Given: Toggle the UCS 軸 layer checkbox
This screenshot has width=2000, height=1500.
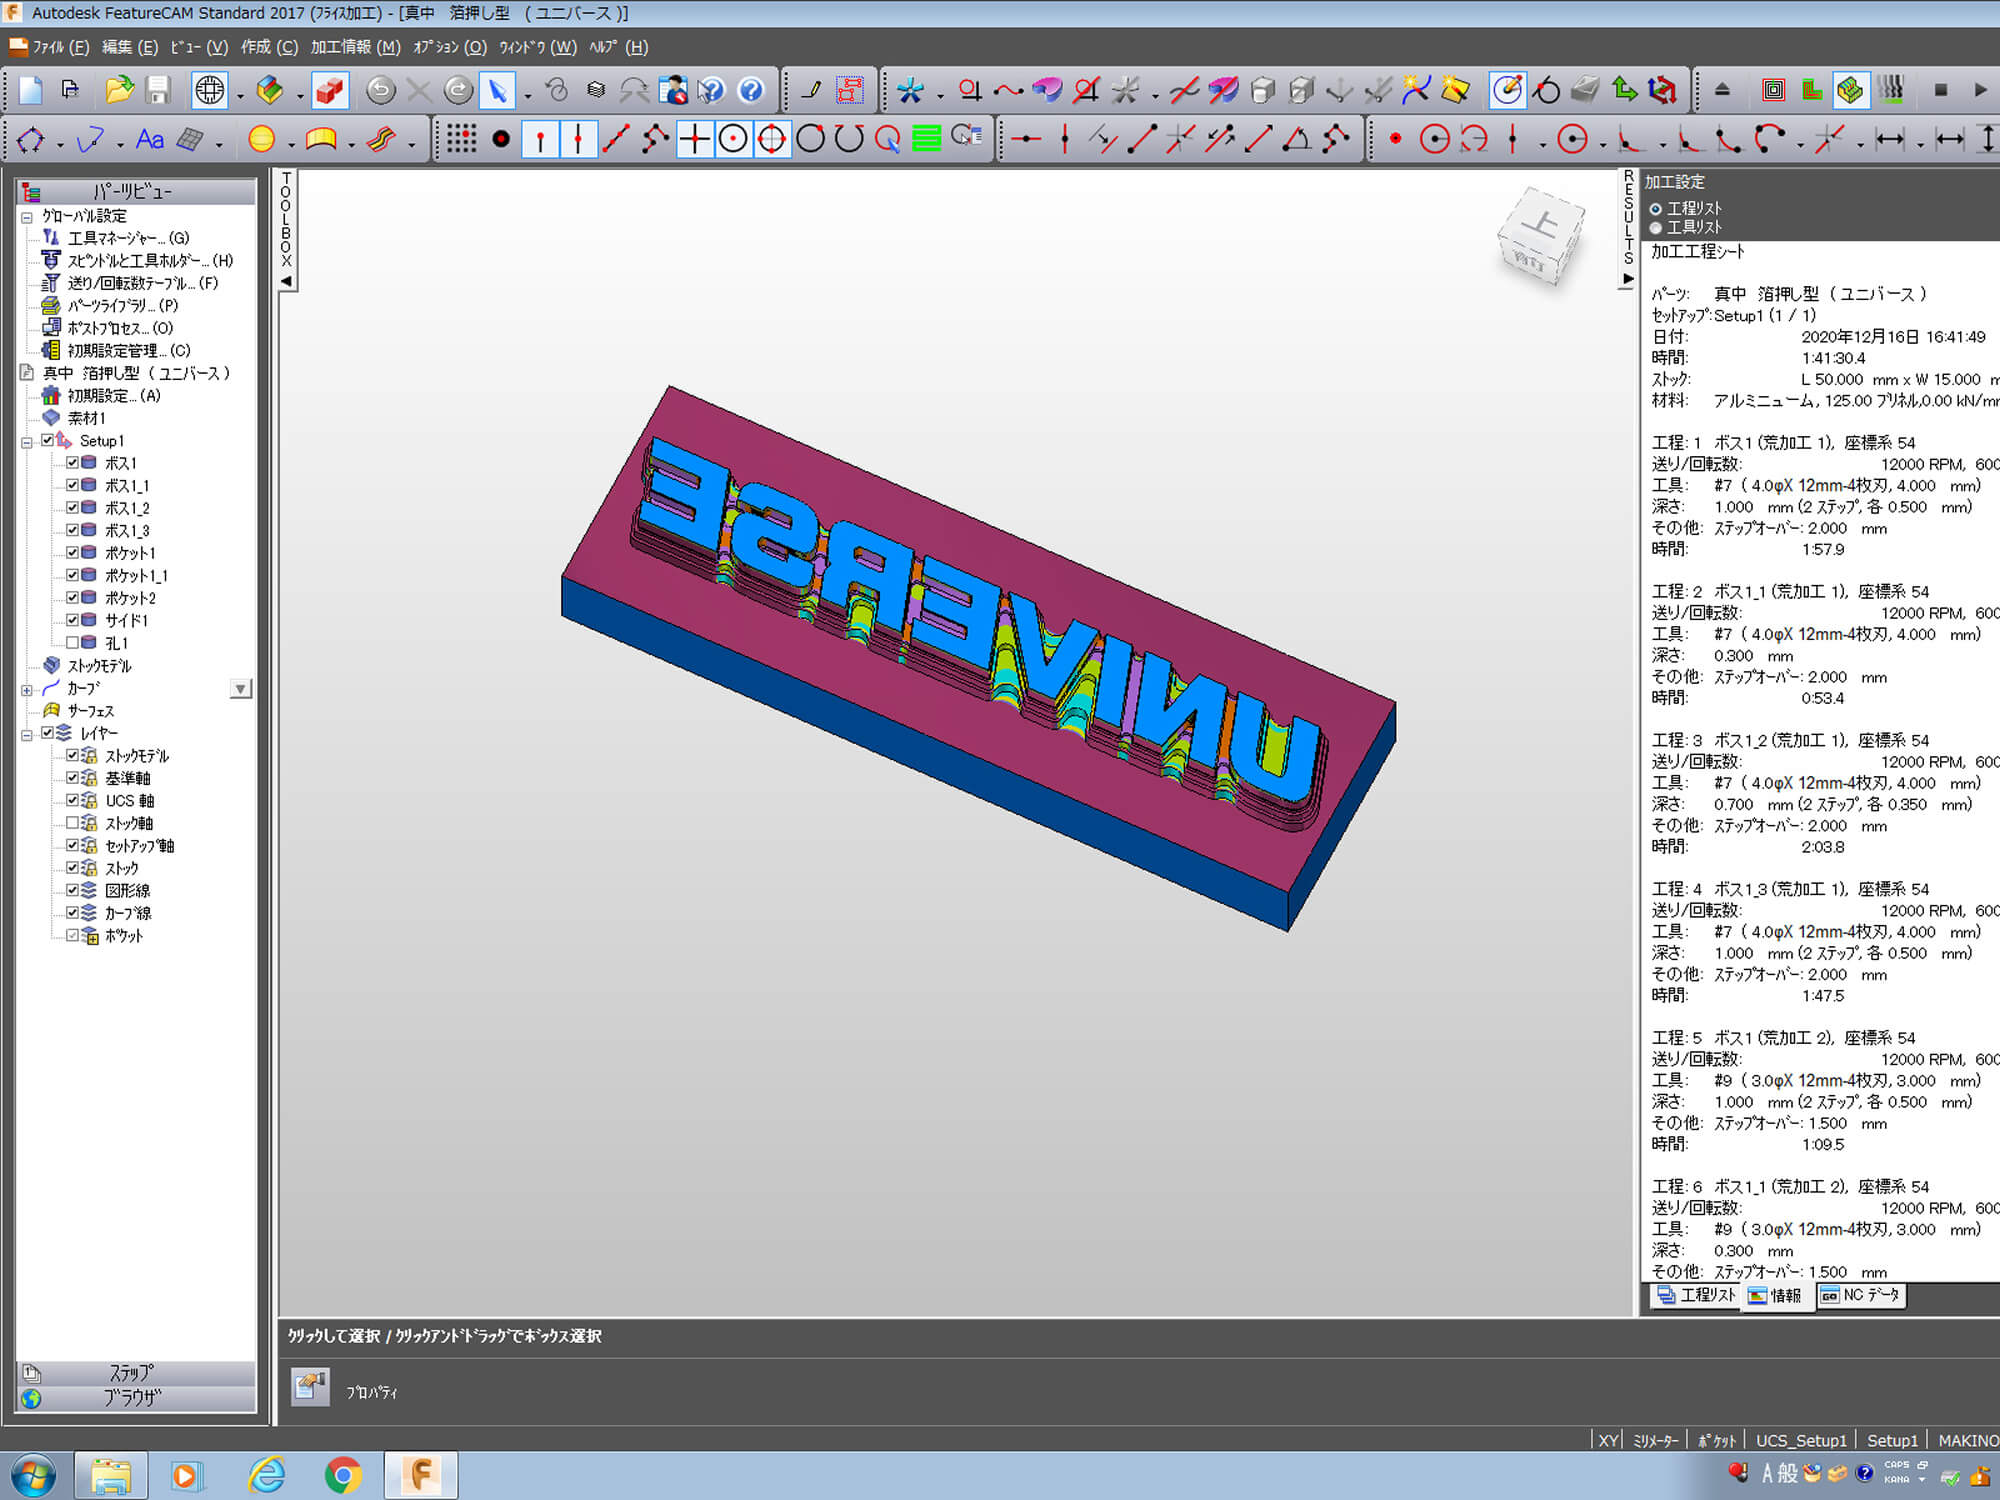Looking at the screenshot, I should (x=73, y=800).
